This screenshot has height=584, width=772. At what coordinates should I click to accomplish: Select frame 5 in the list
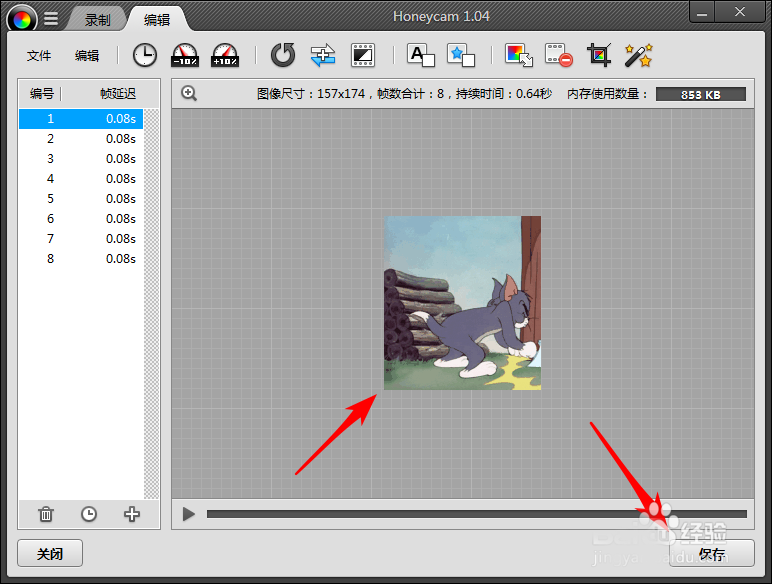[x=81, y=198]
